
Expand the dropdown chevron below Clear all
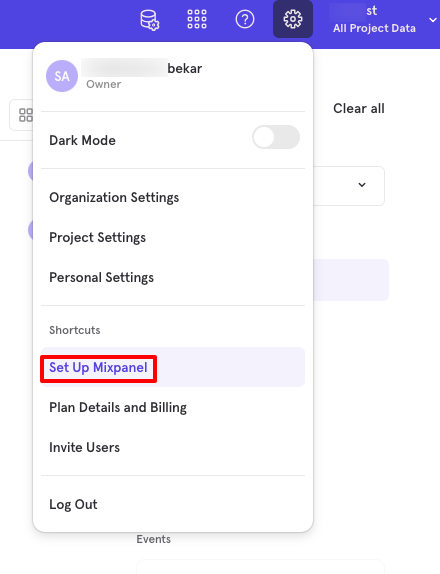[x=362, y=185]
